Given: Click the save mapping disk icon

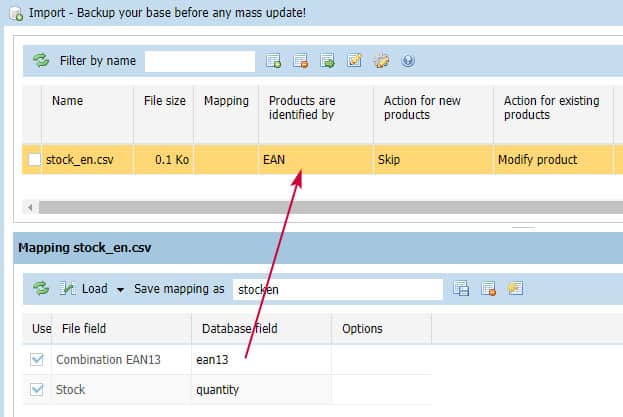Looking at the screenshot, I should tap(461, 289).
